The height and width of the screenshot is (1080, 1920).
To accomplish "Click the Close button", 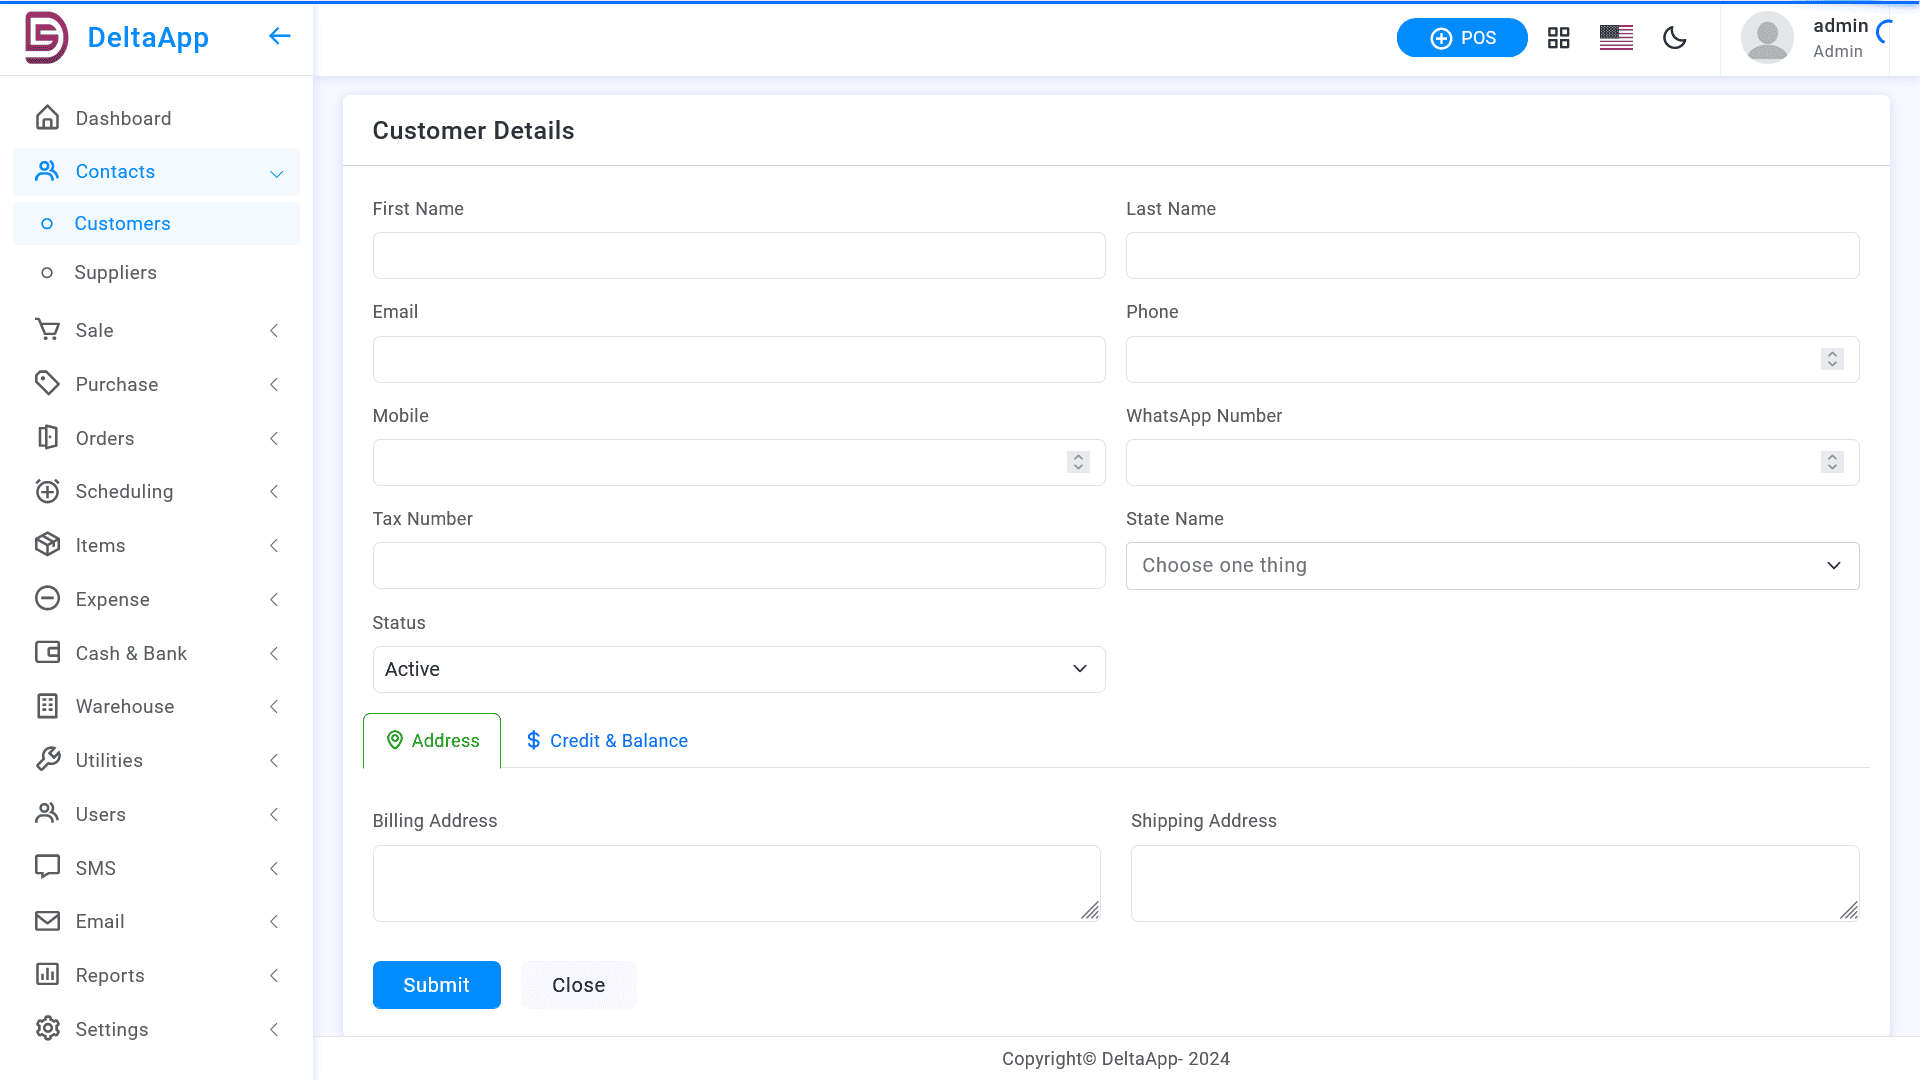I will click(x=578, y=984).
